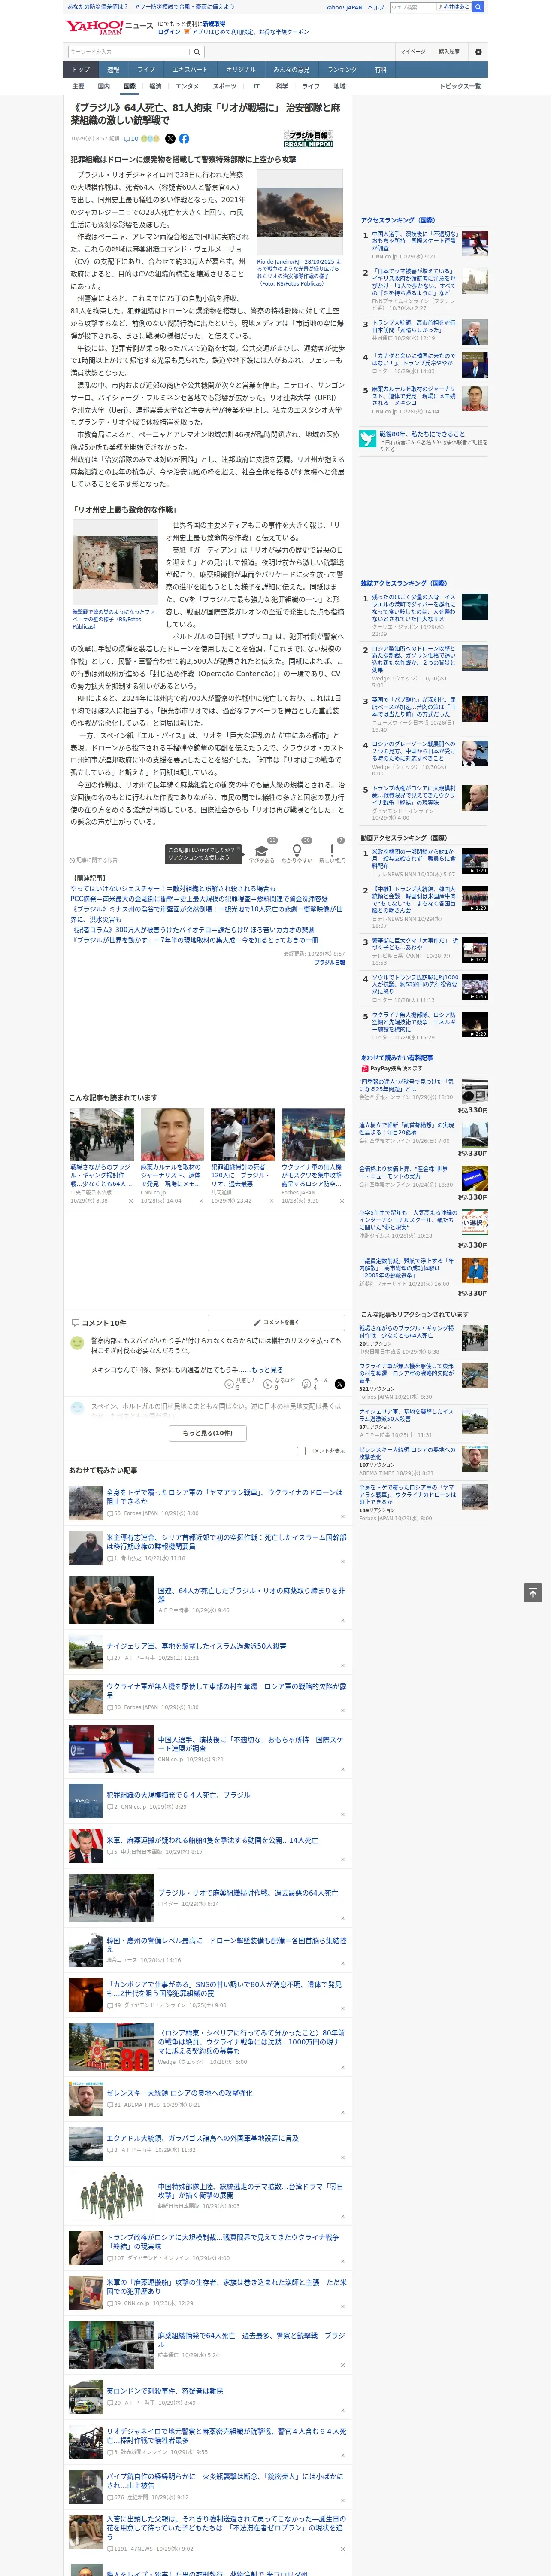The image size is (551, 2576).
Task: Select the ランキング navigation tab
Action: [x=342, y=70]
